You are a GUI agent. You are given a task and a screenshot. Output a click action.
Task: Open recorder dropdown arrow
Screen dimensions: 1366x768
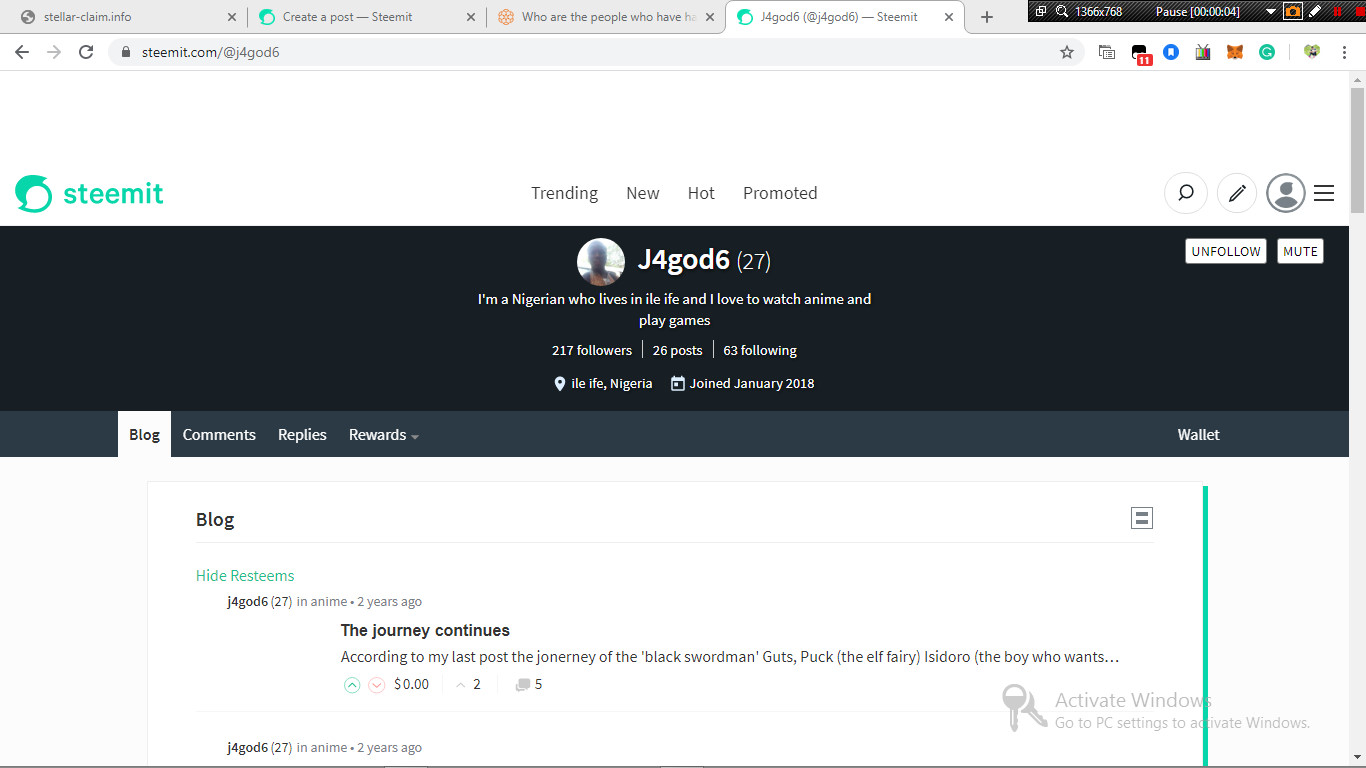(1271, 11)
